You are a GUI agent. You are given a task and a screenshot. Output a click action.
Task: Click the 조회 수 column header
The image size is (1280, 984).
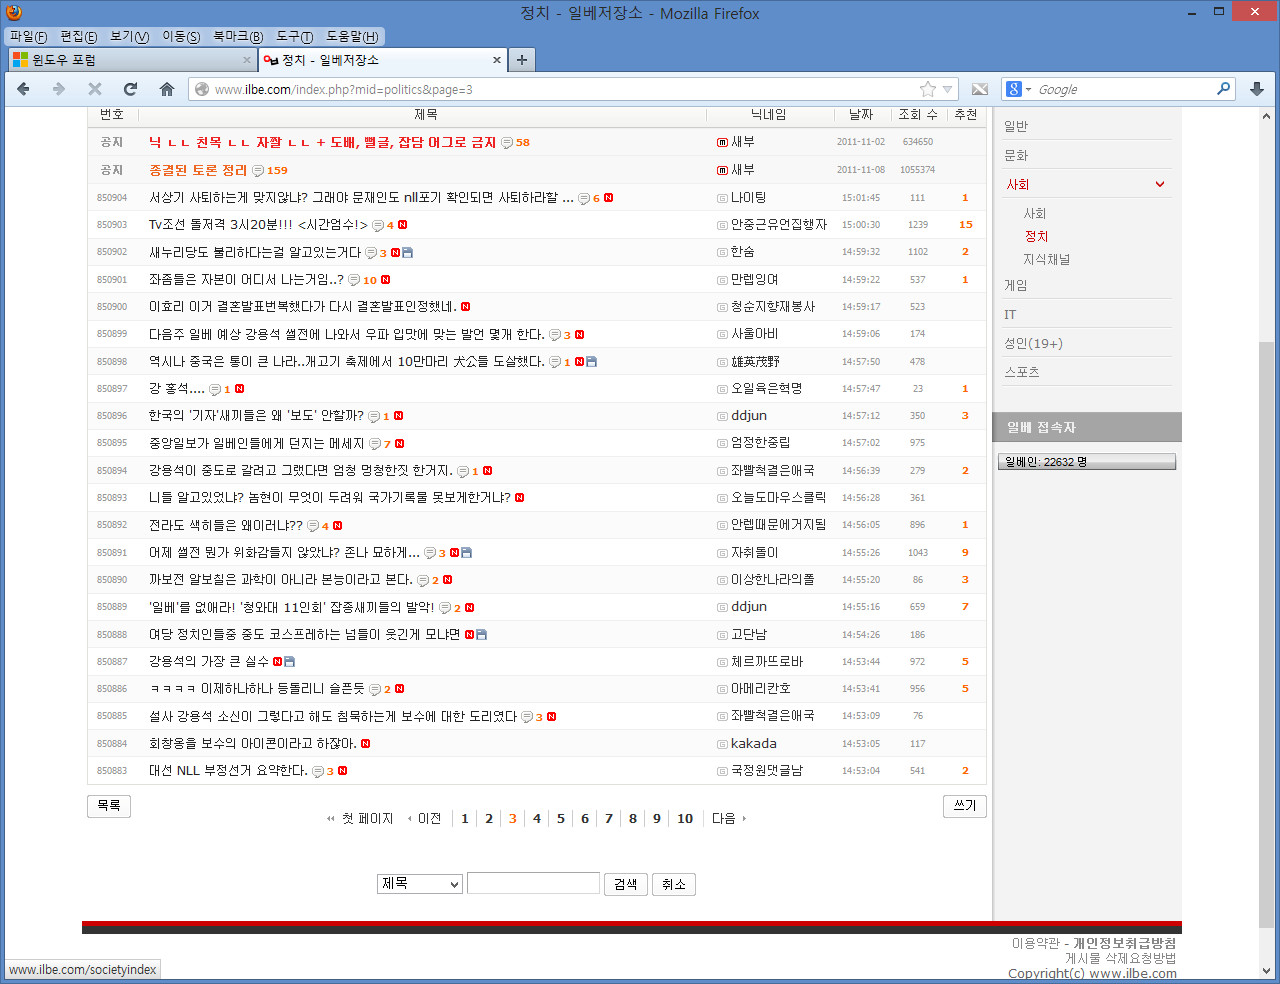pos(918,115)
